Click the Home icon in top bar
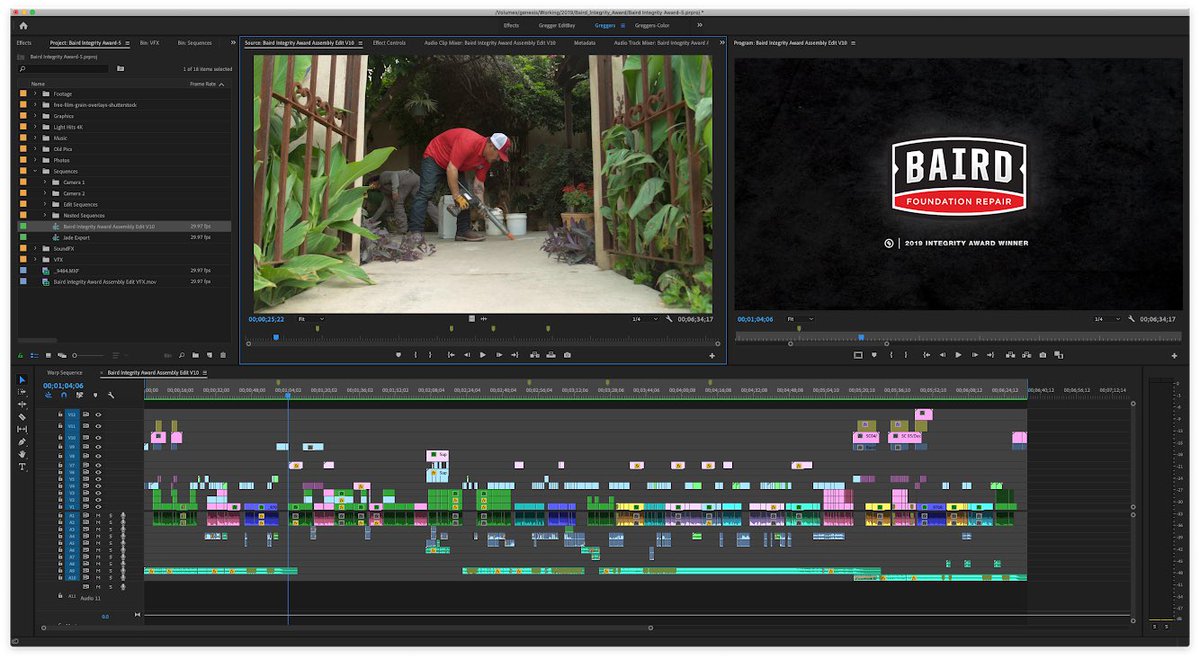 click(x=22, y=25)
